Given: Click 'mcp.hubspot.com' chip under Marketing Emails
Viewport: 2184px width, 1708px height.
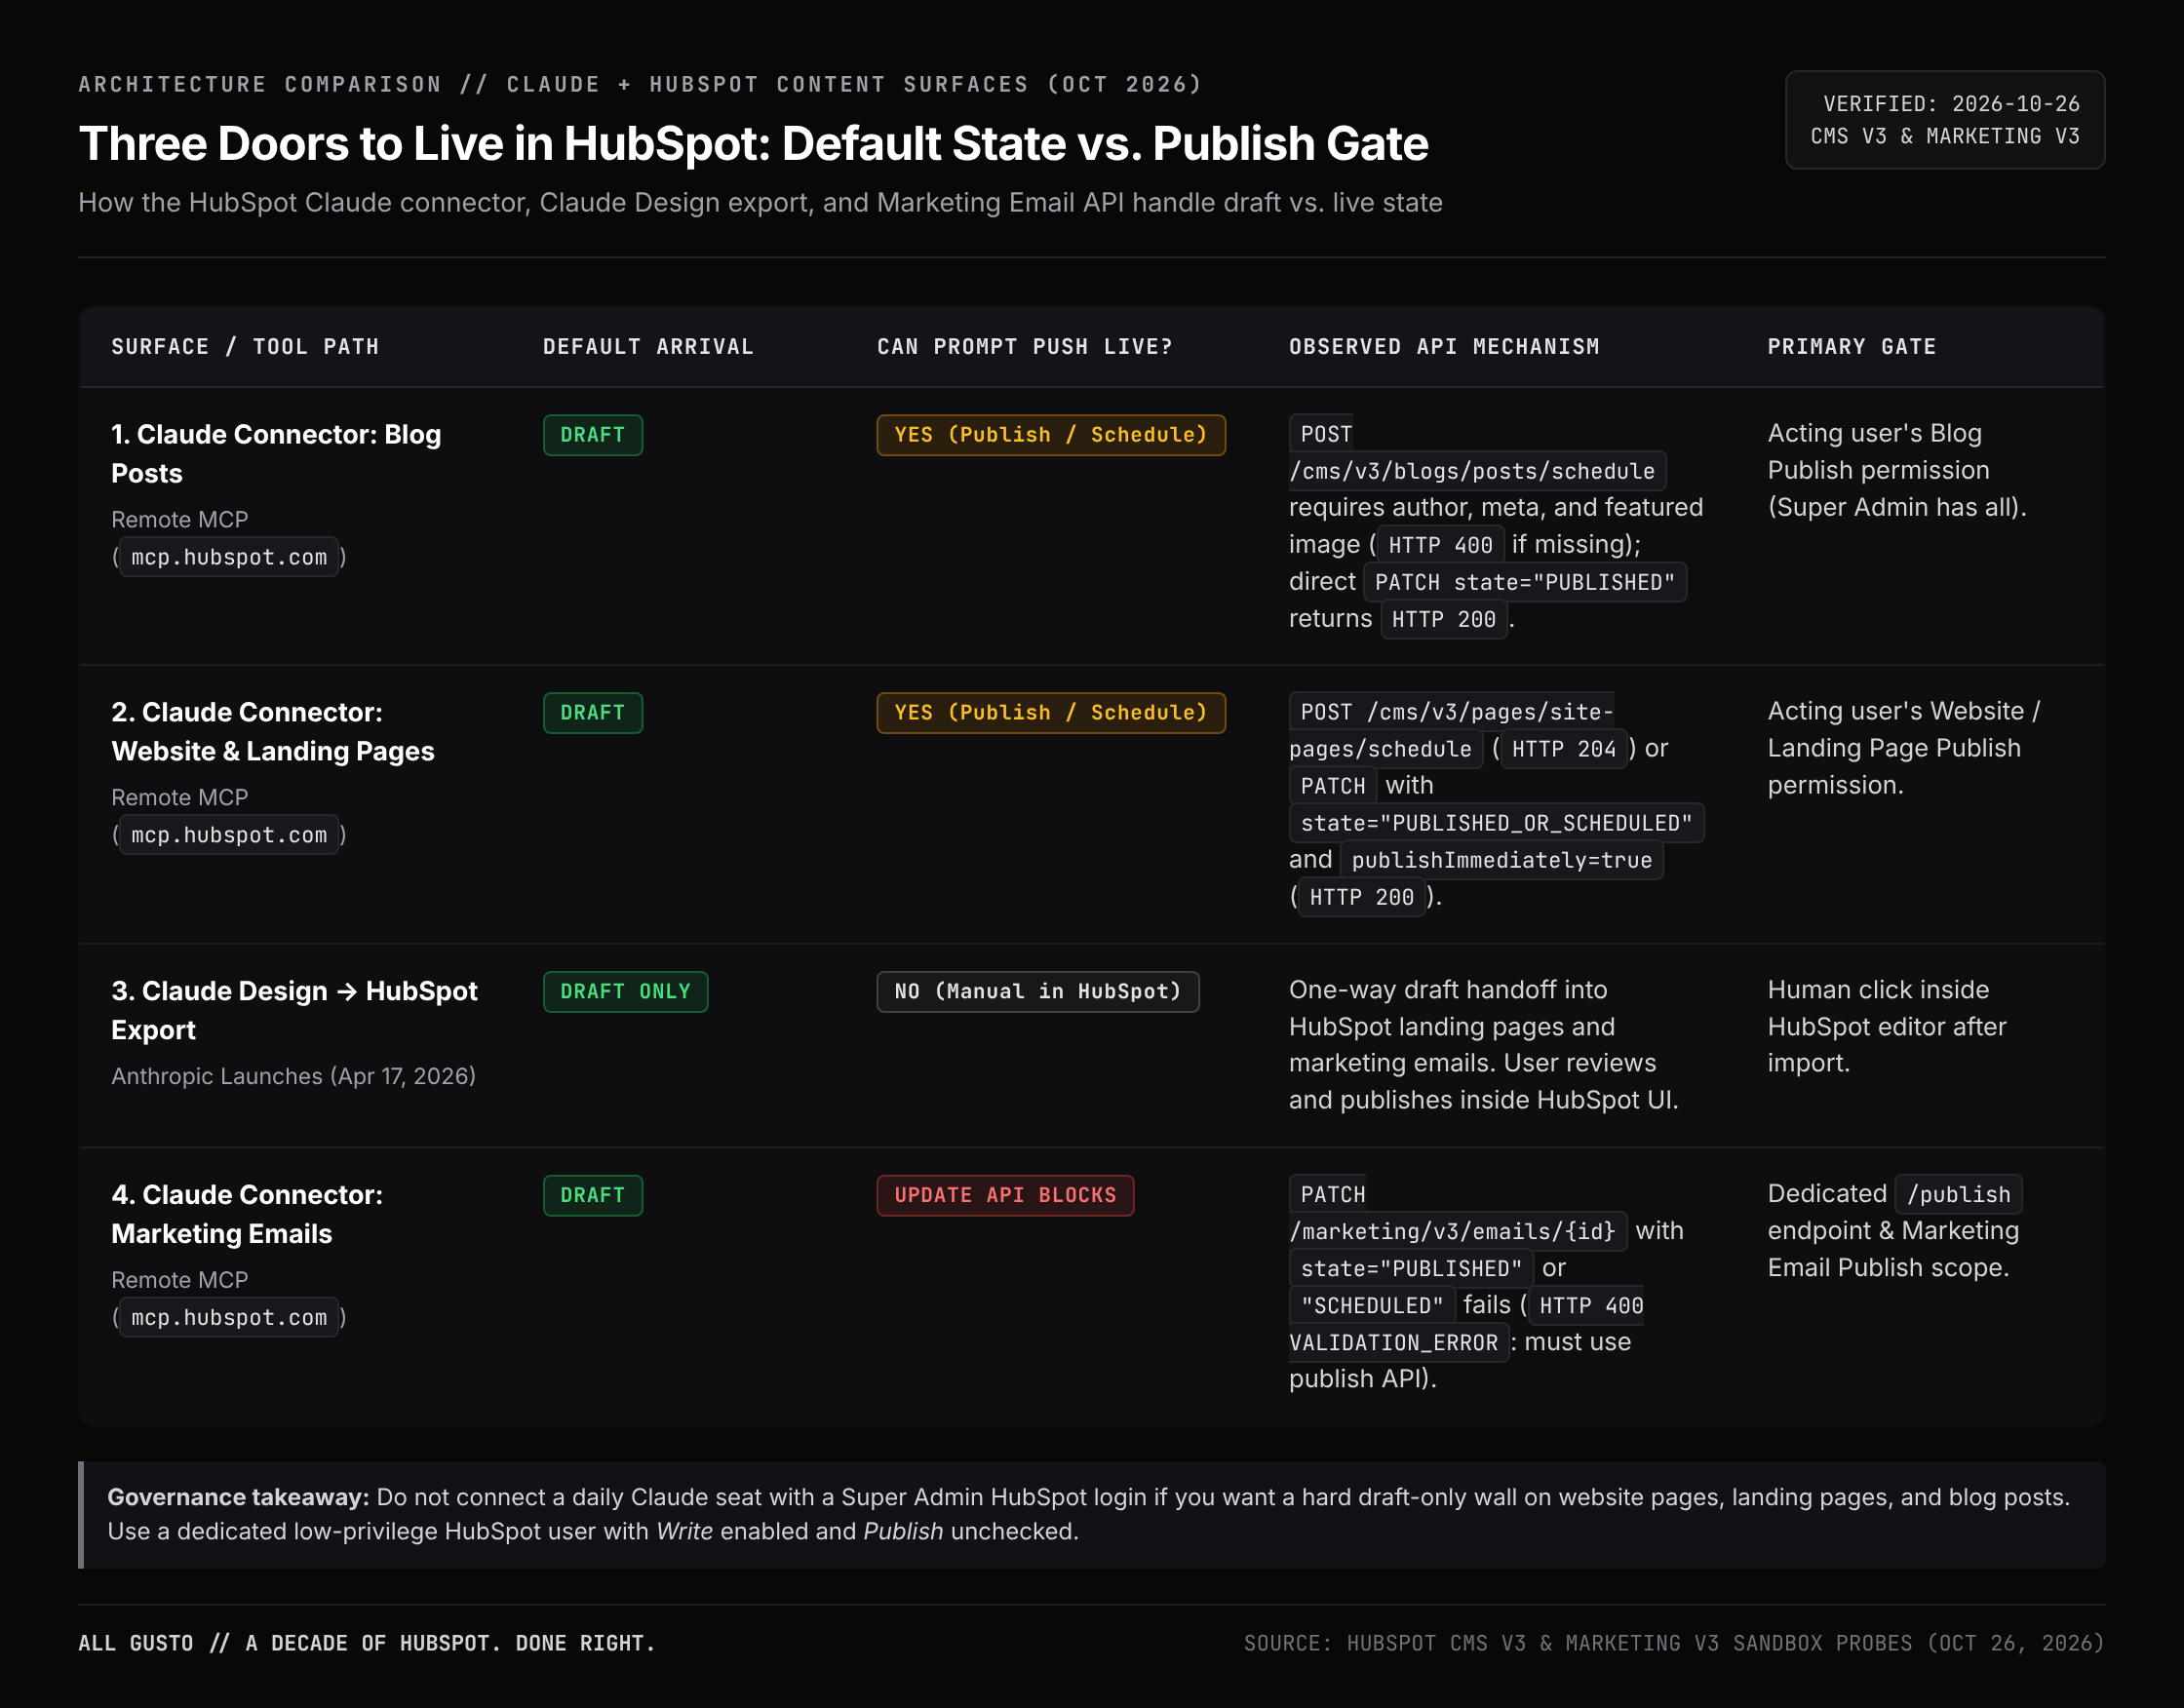Looking at the screenshot, I should (x=229, y=1317).
